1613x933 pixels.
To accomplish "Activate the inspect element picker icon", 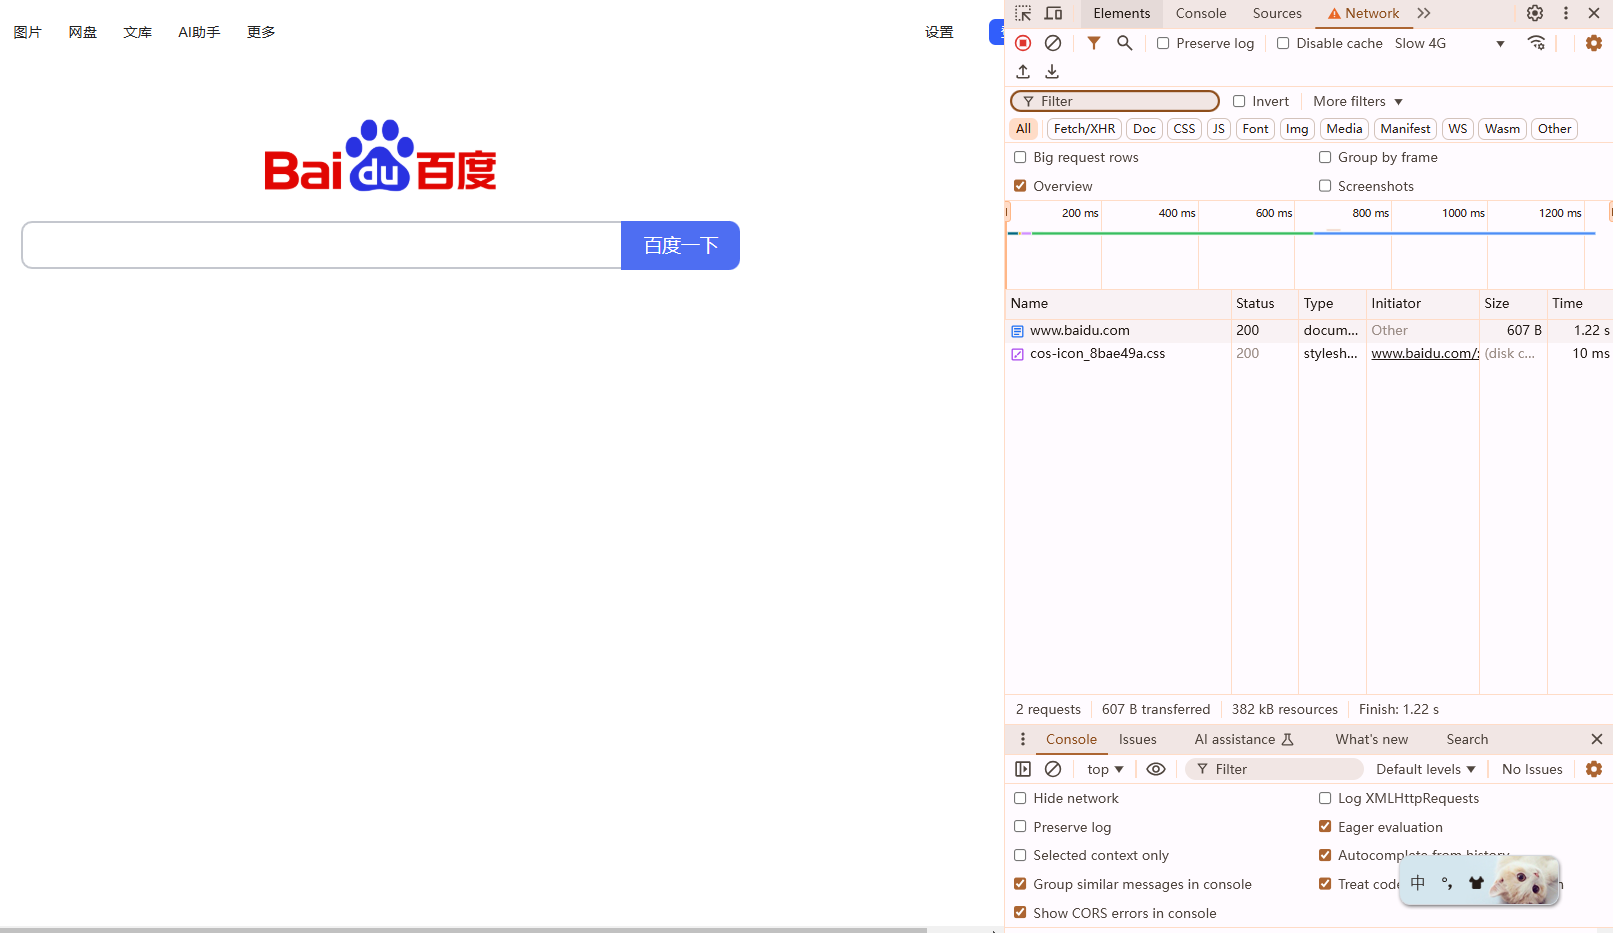I will 1023,13.
